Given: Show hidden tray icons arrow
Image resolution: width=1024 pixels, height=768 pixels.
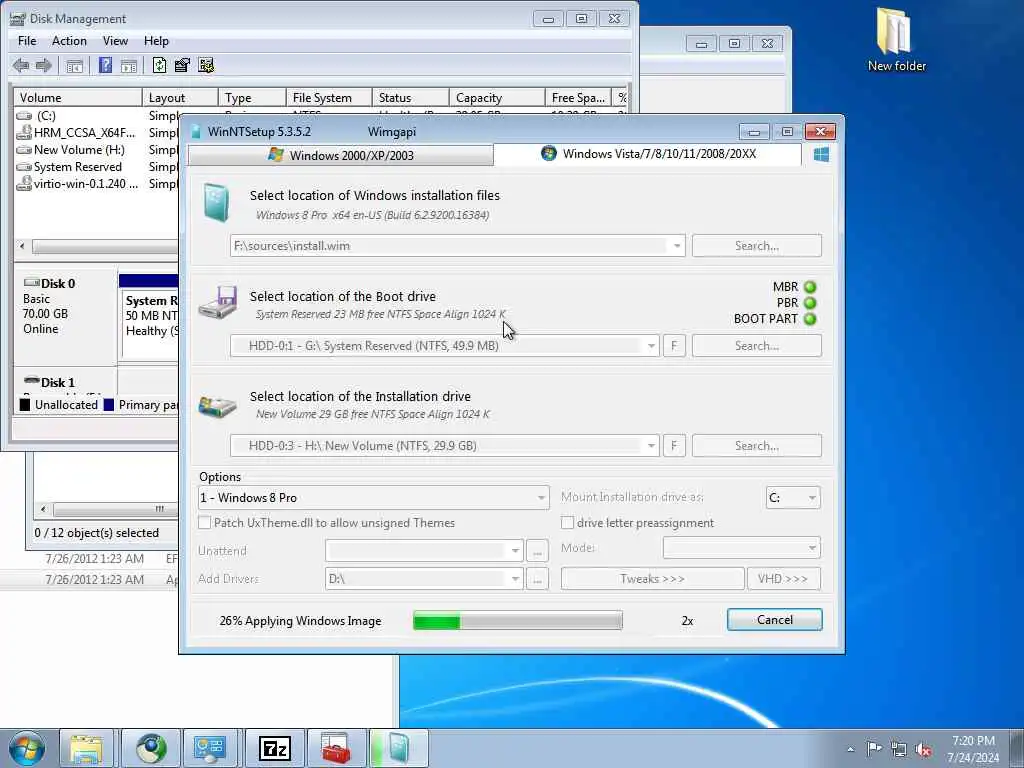Looking at the screenshot, I should pyautogui.click(x=850, y=749).
